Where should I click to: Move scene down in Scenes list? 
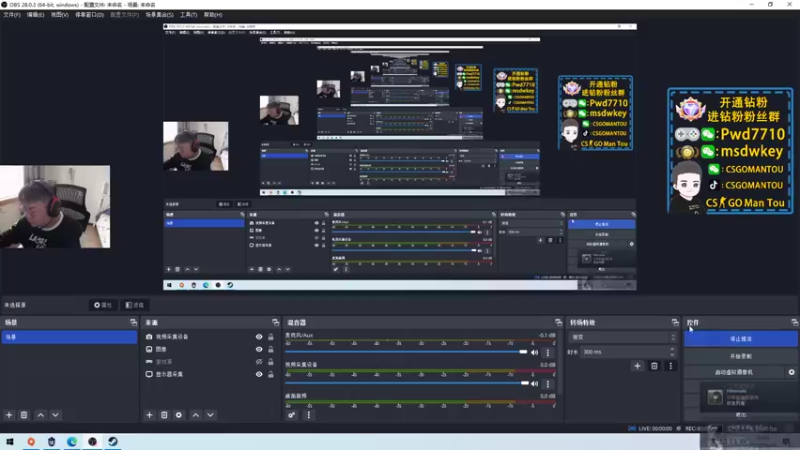(55, 415)
